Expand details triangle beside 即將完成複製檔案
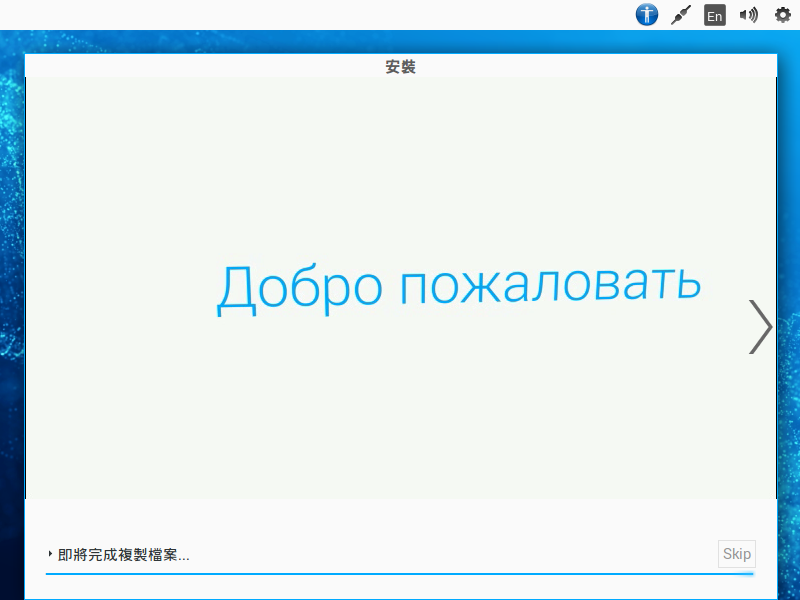 coord(50,554)
